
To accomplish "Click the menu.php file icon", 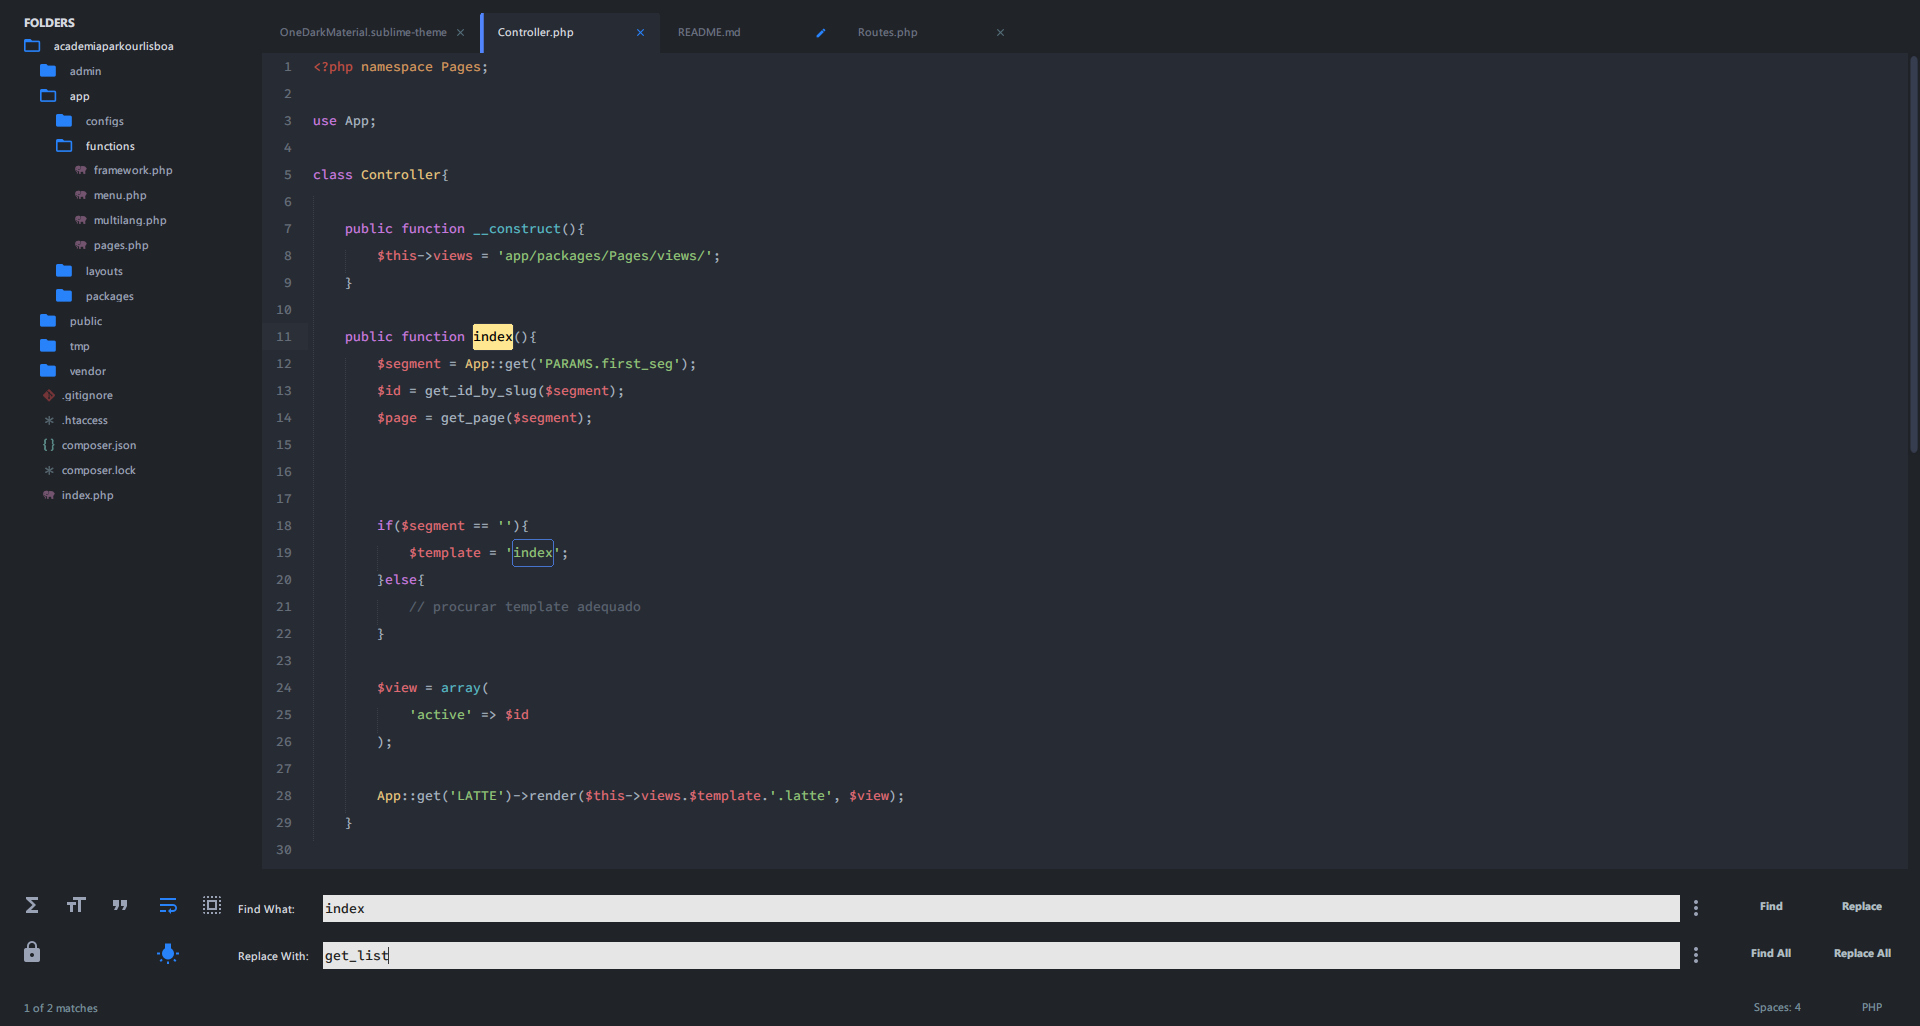I will click(x=81, y=195).
